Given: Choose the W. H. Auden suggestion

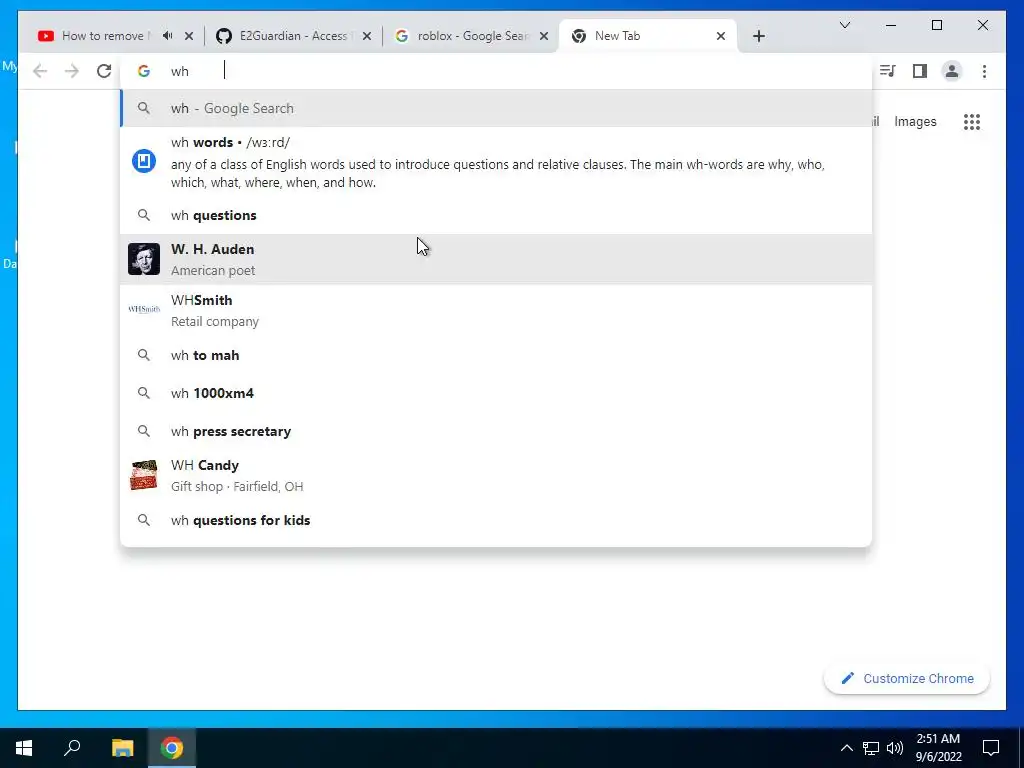Looking at the screenshot, I should (x=496, y=259).
